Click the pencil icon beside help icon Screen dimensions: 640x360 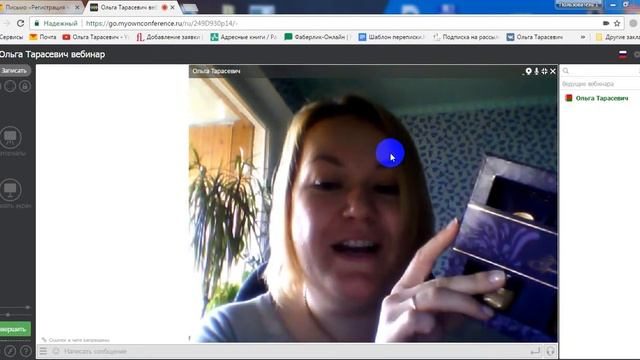click(x=10, y=351)
